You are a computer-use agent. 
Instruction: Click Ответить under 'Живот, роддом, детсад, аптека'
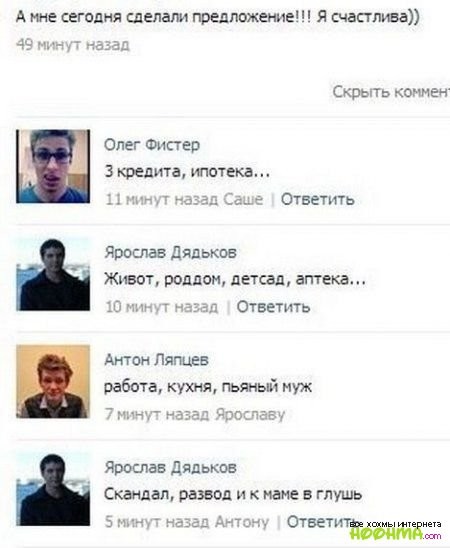(273, 307)
